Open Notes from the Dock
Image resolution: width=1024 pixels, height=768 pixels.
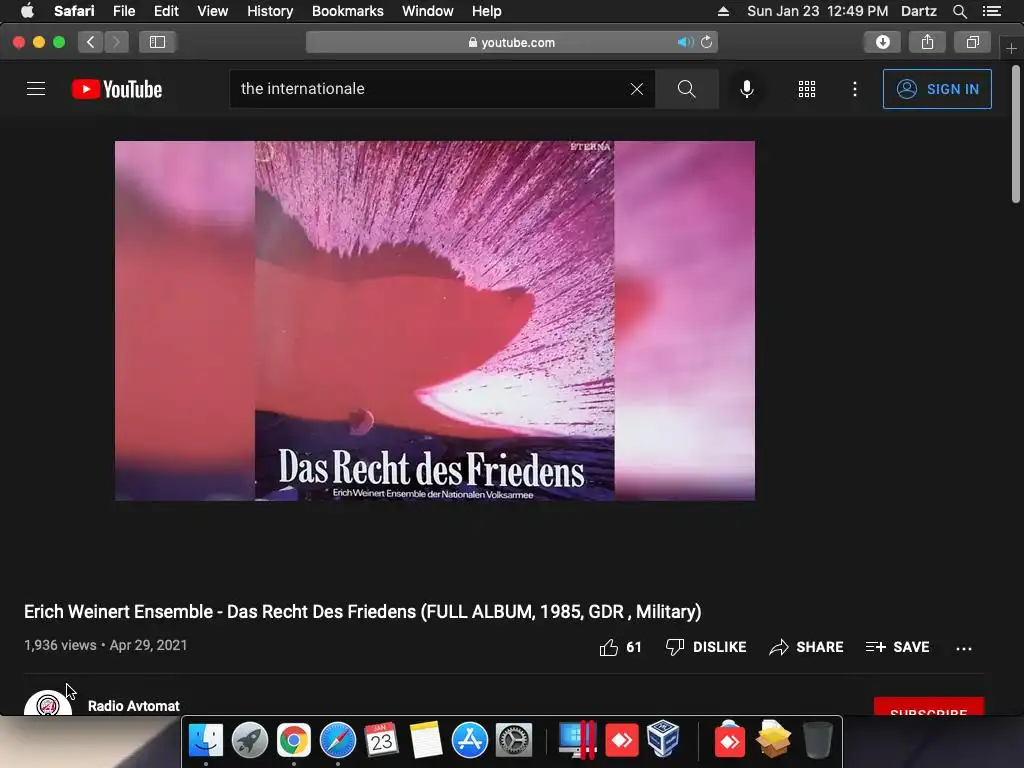[426, 740]
